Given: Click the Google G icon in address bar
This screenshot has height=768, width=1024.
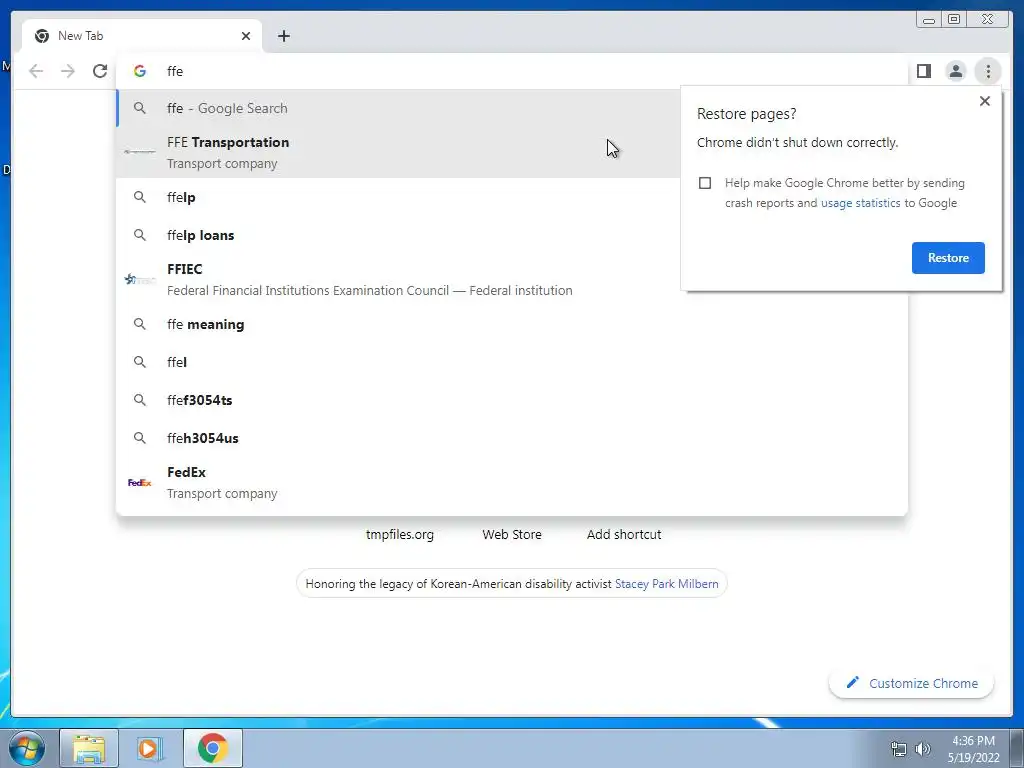Looking at the screenshot, I should coord(140,71).
